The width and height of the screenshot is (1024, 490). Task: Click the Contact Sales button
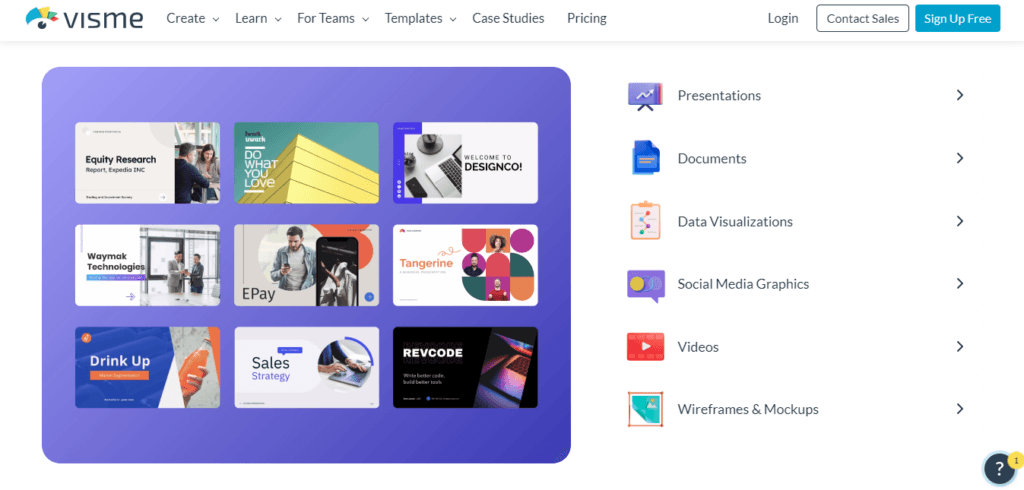click(x=862, y=18)
